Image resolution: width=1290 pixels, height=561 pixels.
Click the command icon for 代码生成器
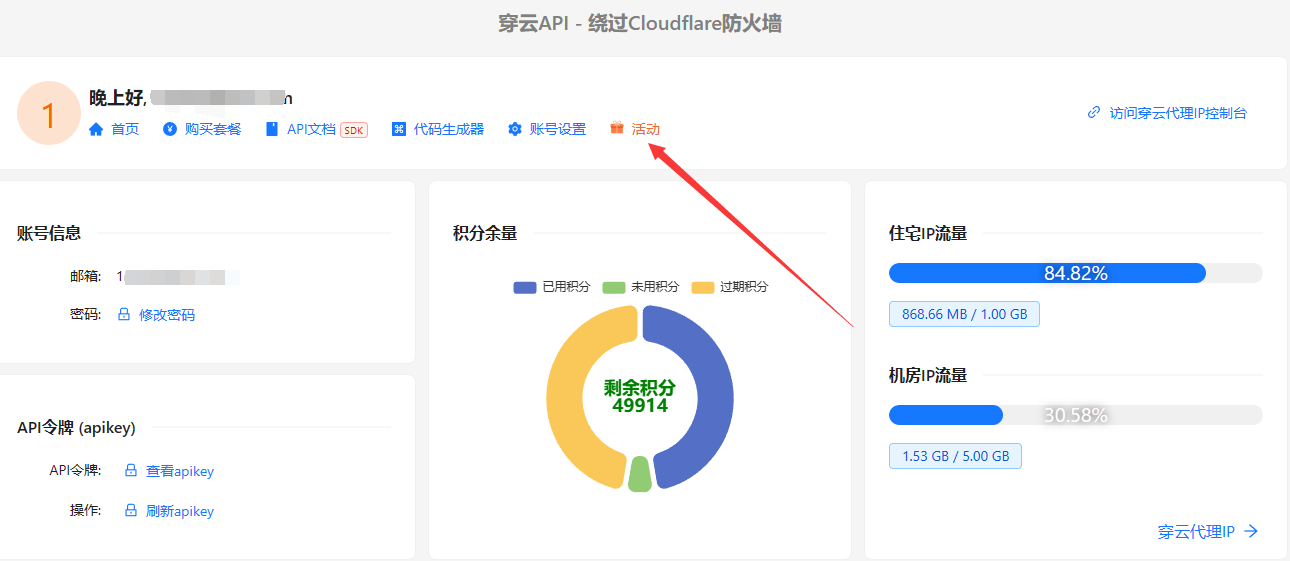pyautogui.click(x=399, y=129)
